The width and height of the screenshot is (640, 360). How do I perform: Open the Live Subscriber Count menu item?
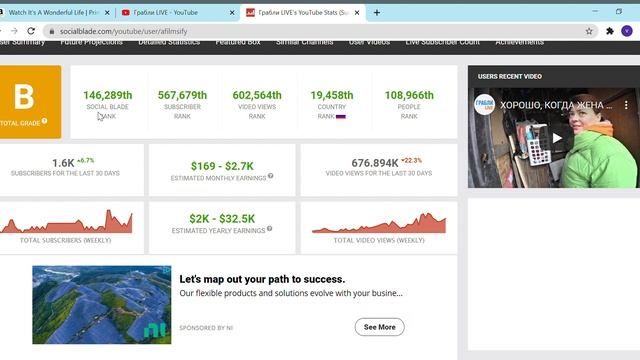coord(442,42)
